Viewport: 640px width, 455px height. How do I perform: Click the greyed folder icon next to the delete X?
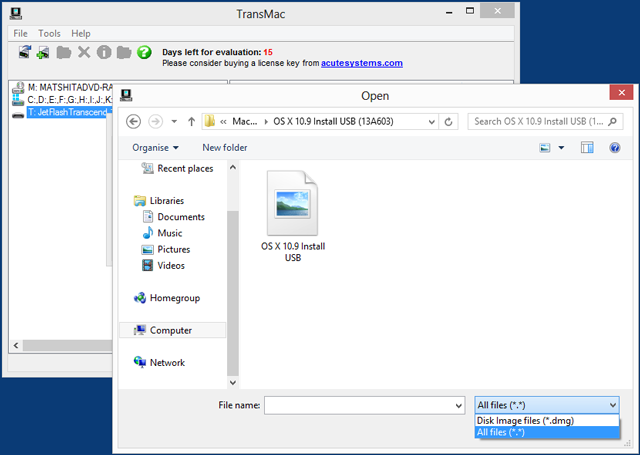[x=64, y=52]
